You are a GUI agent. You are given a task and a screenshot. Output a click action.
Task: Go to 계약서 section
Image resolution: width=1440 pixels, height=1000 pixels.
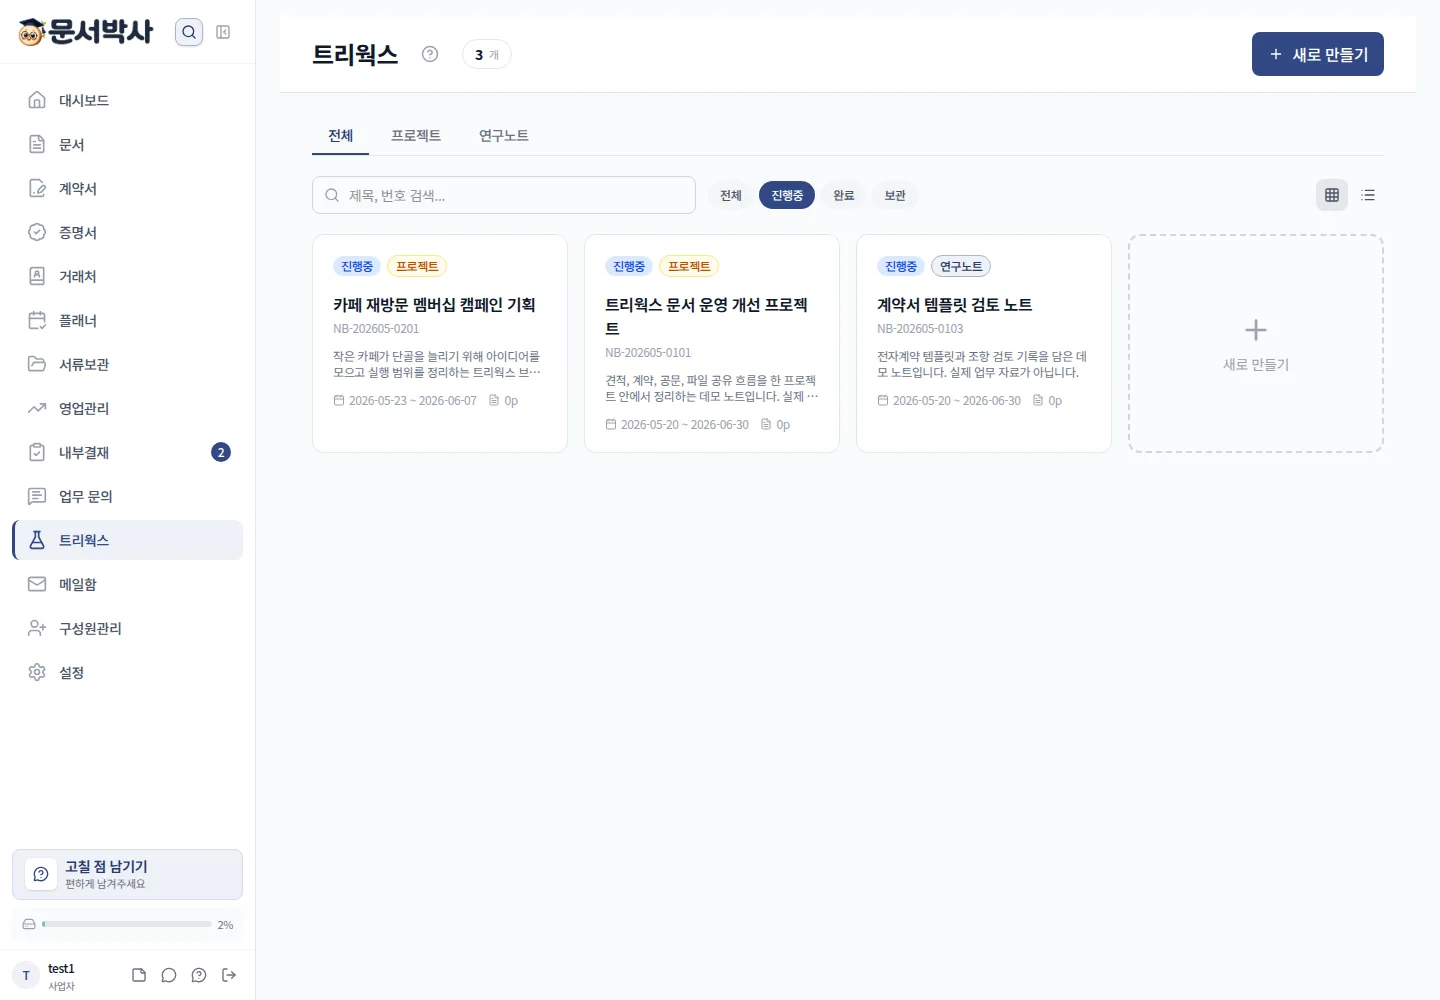[x=128, y=188]
